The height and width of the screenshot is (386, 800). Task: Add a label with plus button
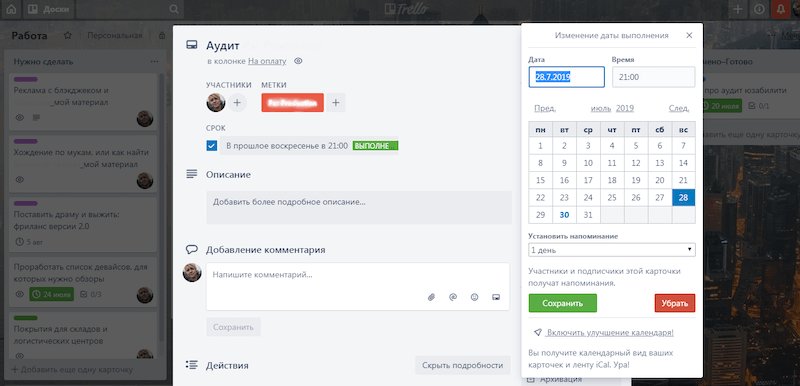pos(336,102)
